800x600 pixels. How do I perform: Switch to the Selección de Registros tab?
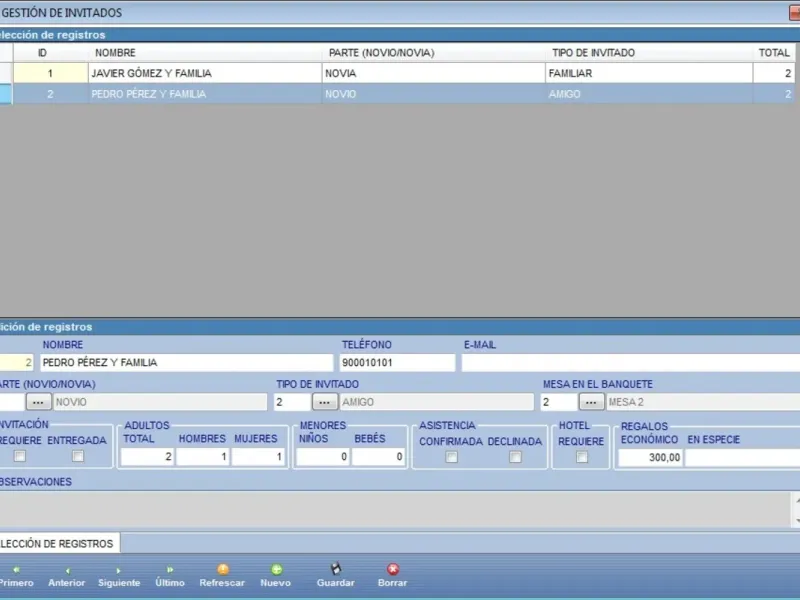point(59,543)
